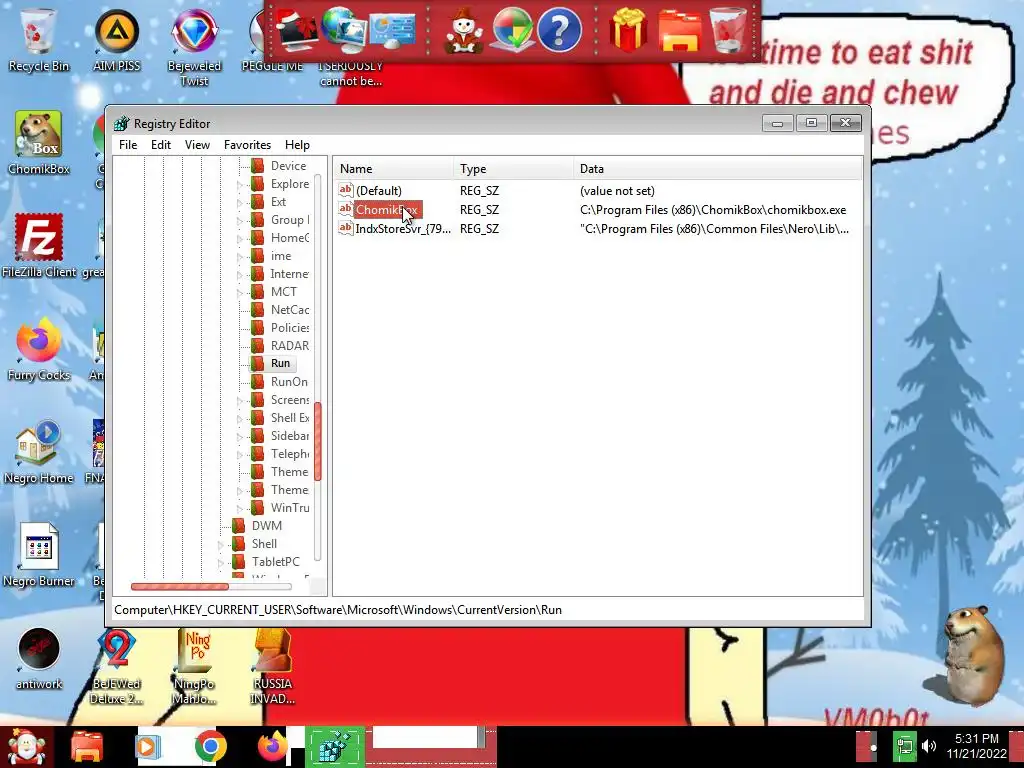The height and width of the screenshot is (768, 1024).
Task: Expand the Telepho key node
Action: coord(240,455)
